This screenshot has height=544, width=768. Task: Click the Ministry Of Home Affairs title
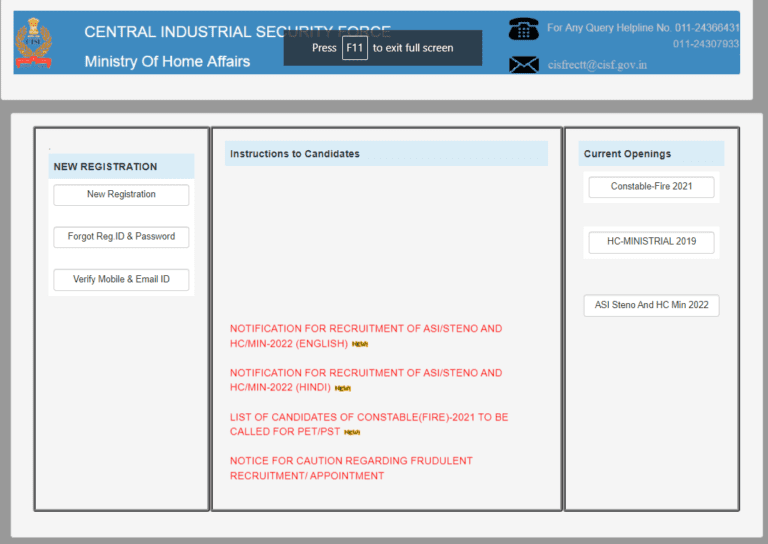(167, 61)
